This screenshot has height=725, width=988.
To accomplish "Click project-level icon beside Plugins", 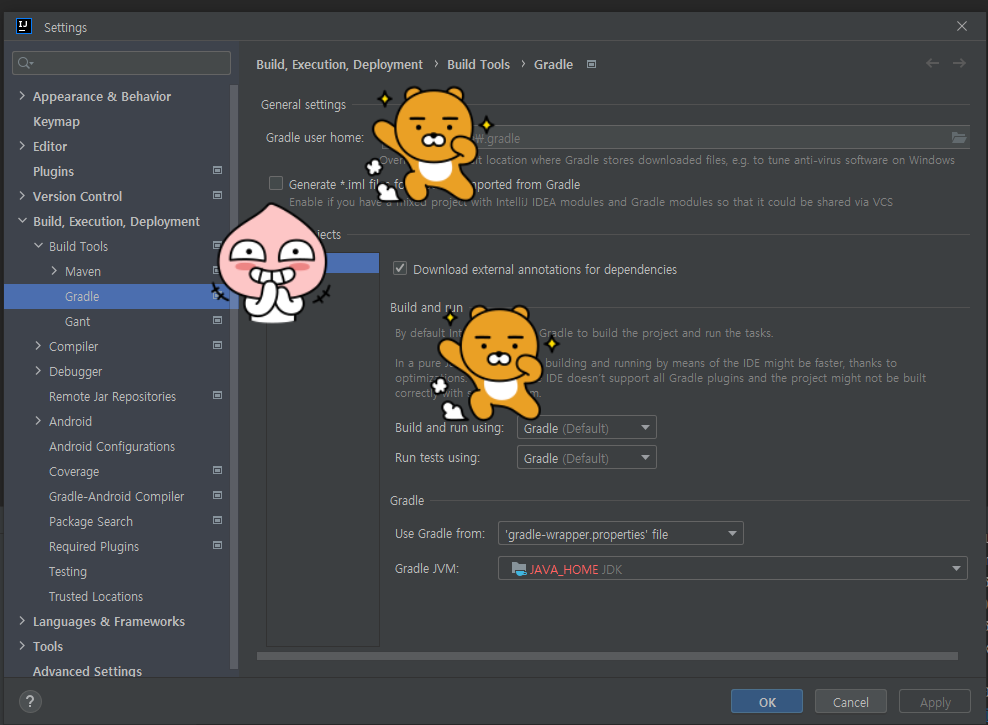I will pos(217,170).
